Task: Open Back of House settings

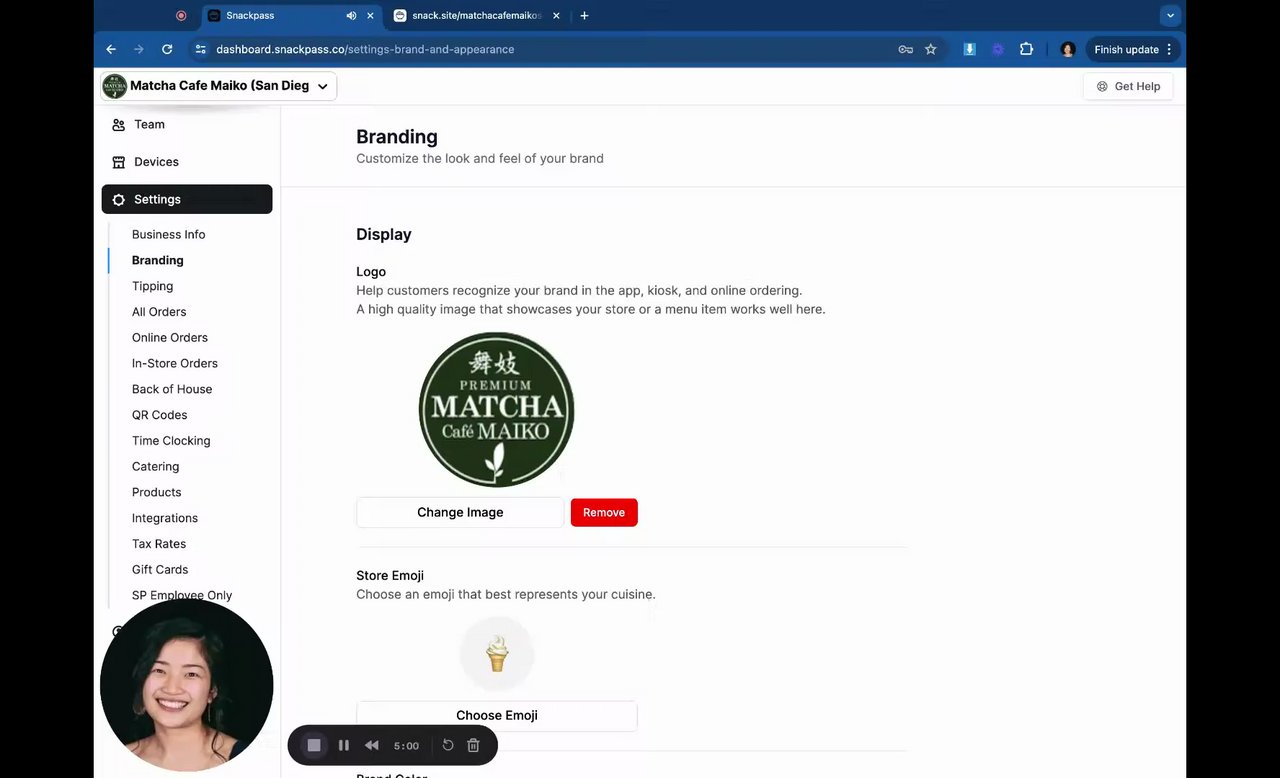Action: pyautogui.click(x=172, y=389)
